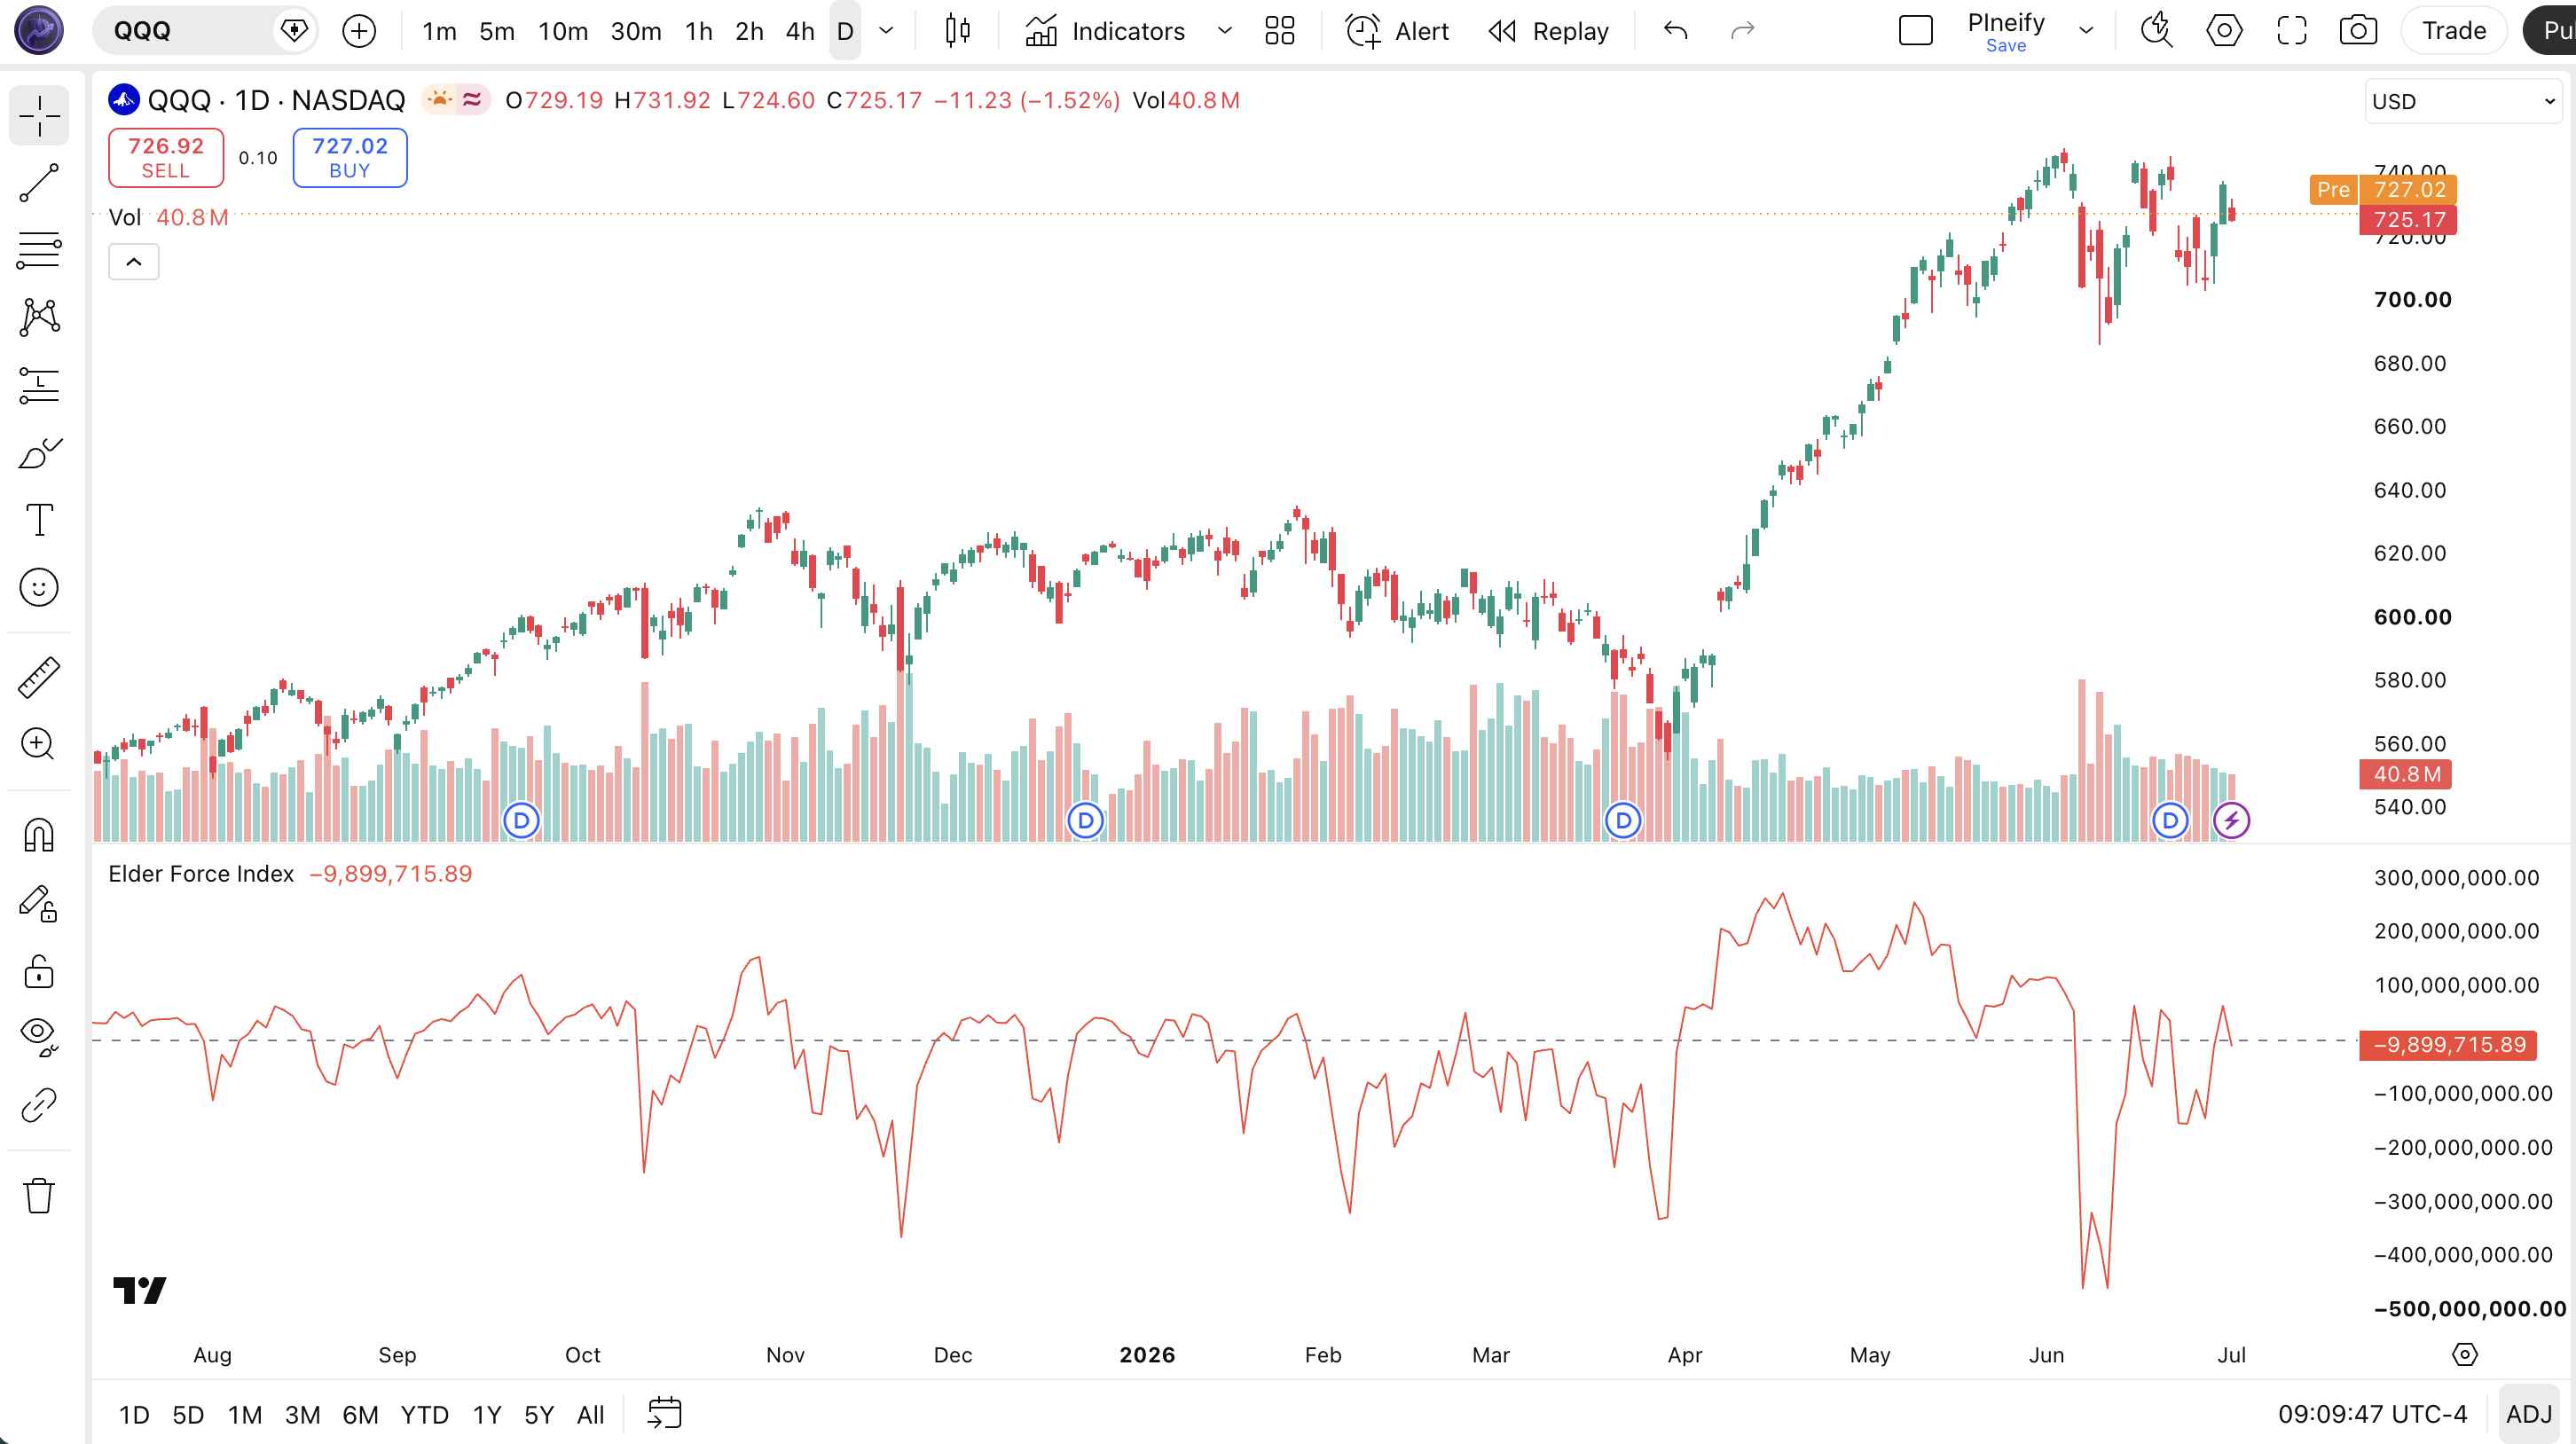
Task: Switch to 4h interval
Action: click(800, 31)
